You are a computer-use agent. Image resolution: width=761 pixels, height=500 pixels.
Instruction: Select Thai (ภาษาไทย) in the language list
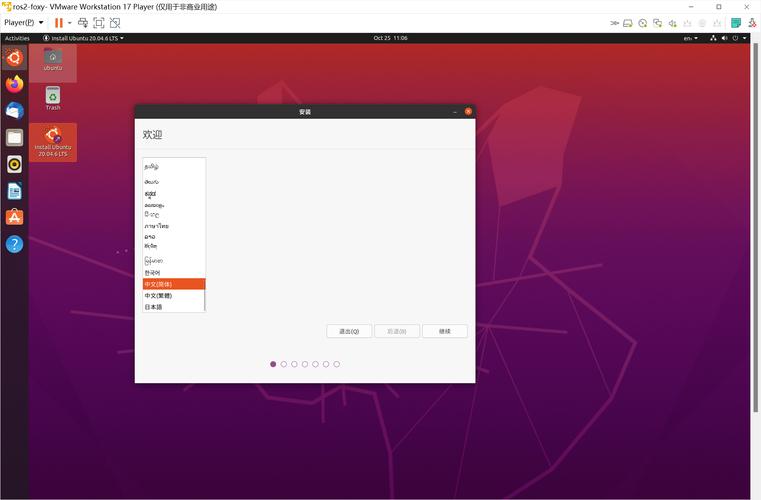click(174, 226)
